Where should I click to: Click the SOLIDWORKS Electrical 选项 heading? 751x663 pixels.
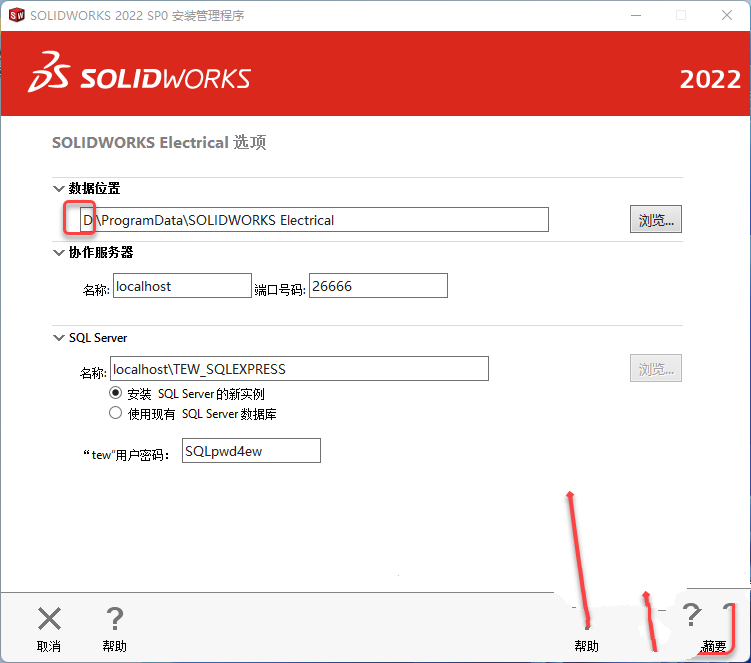click(159, 143)
